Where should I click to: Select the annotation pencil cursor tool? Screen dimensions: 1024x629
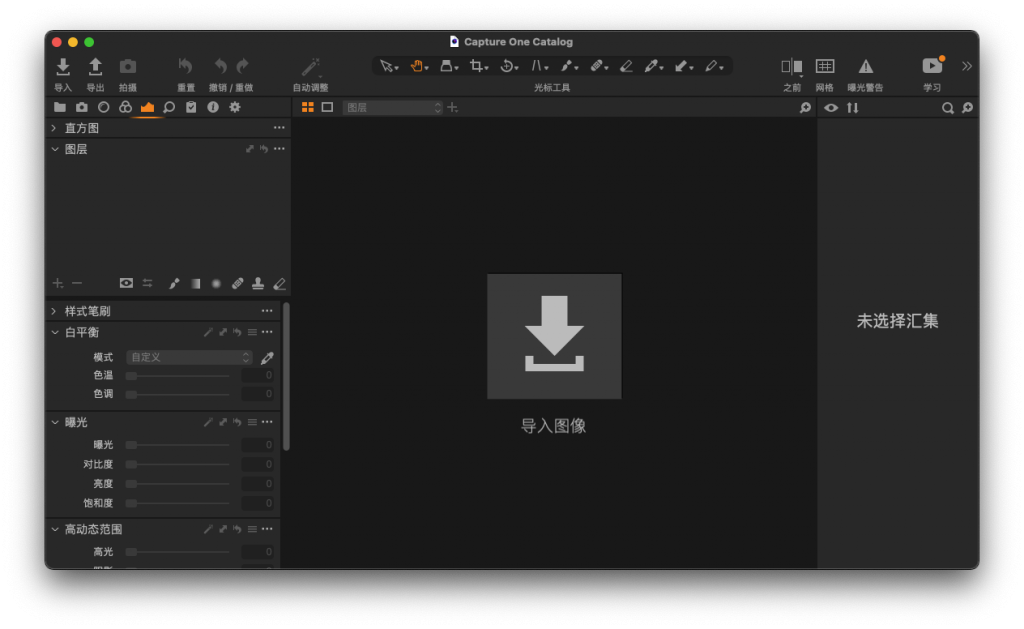tap(713, 66)
